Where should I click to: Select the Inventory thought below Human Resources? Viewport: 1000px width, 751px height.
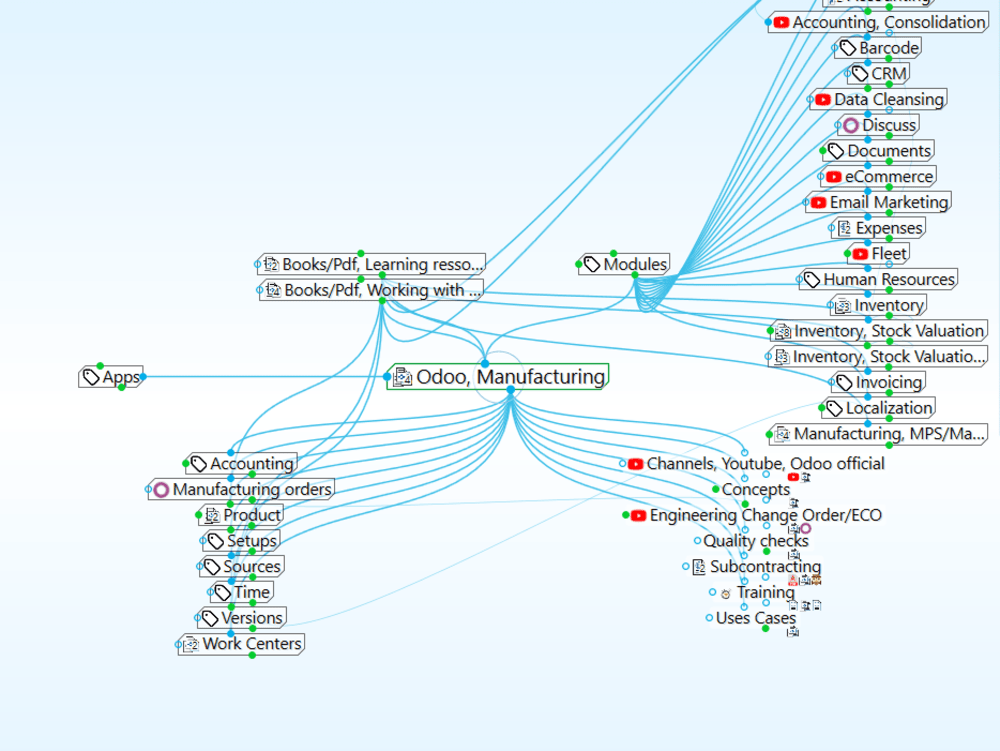[889, 305]
